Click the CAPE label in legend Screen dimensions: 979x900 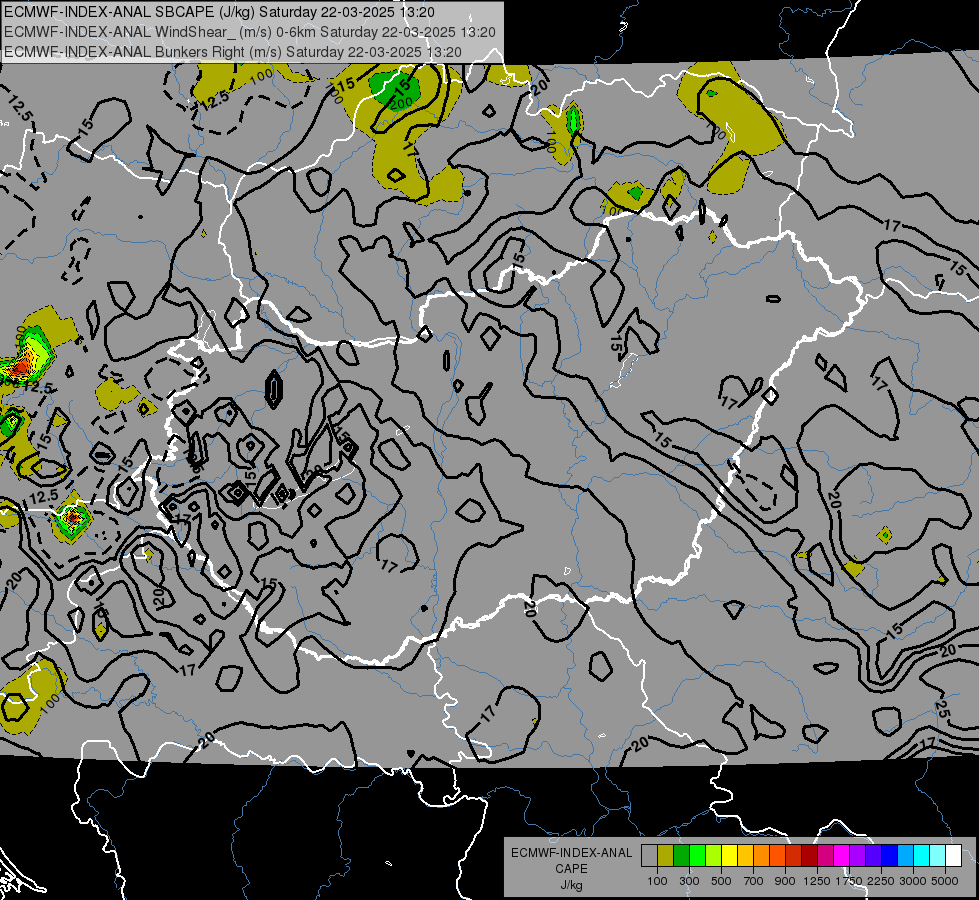571,869
